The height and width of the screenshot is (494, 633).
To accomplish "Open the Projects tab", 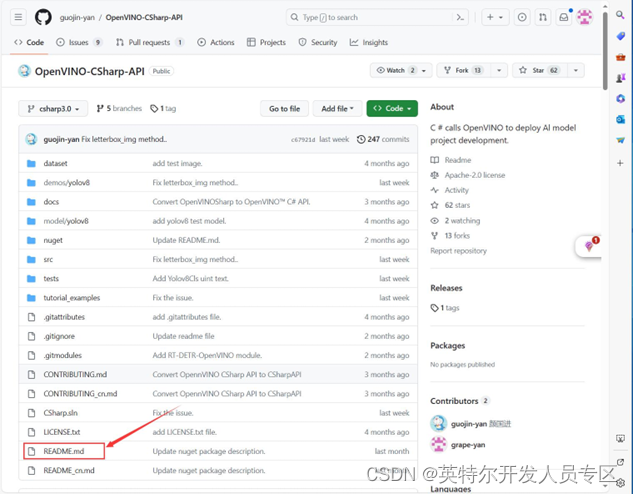I will pos(266,42).
